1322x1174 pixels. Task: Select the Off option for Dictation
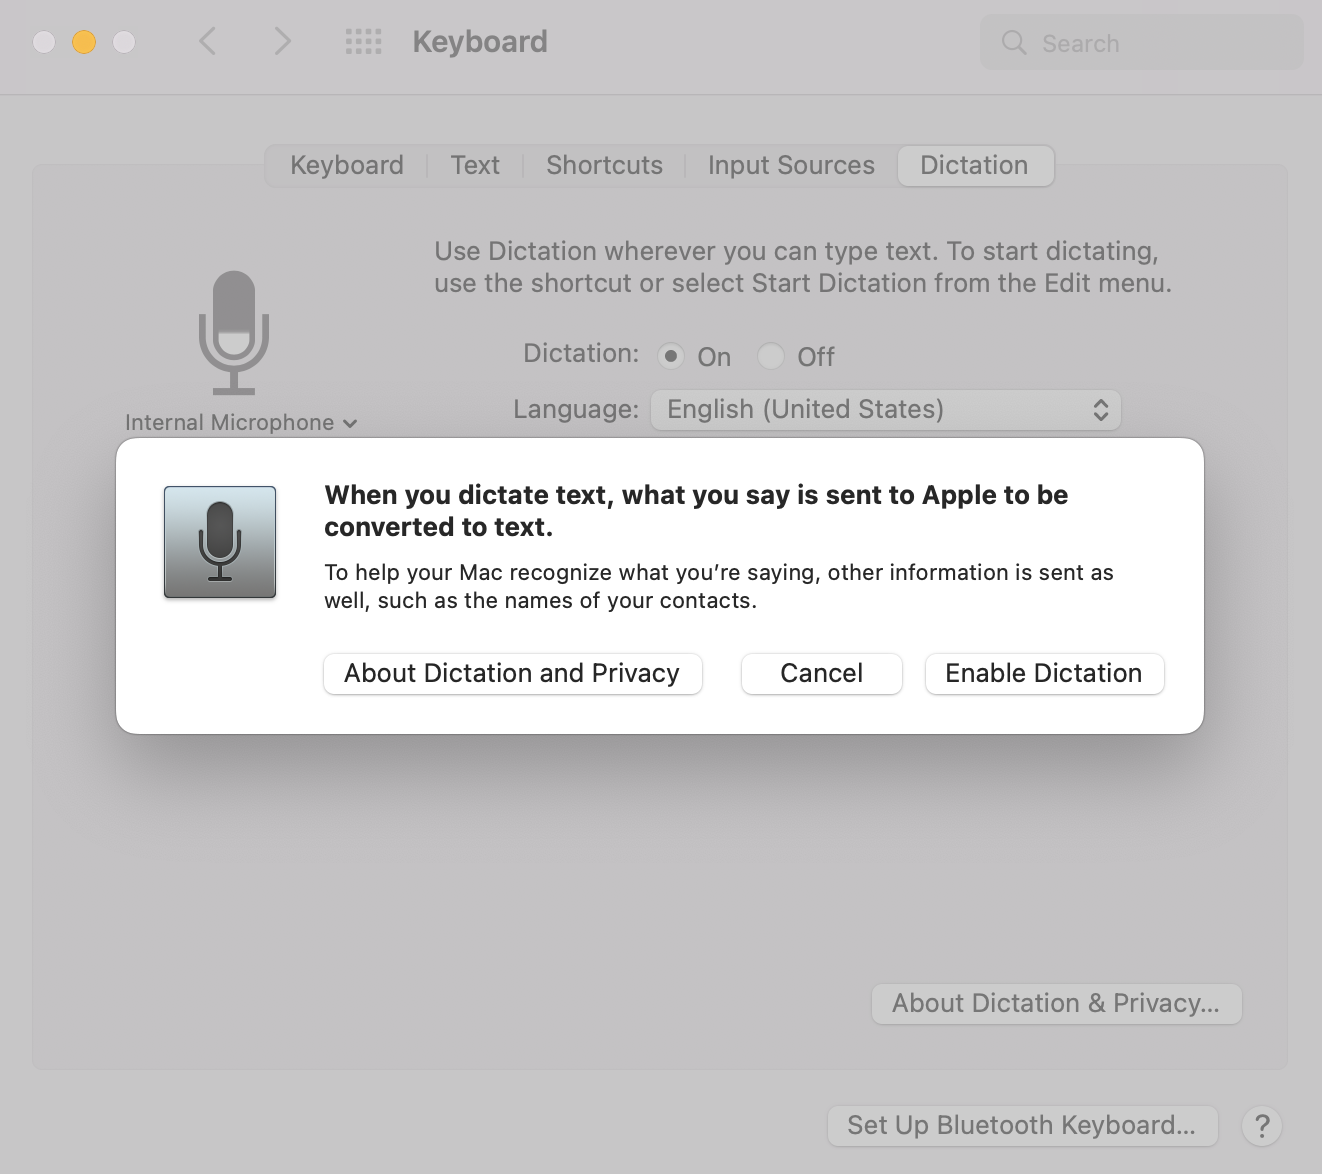[x=771, y=356]
